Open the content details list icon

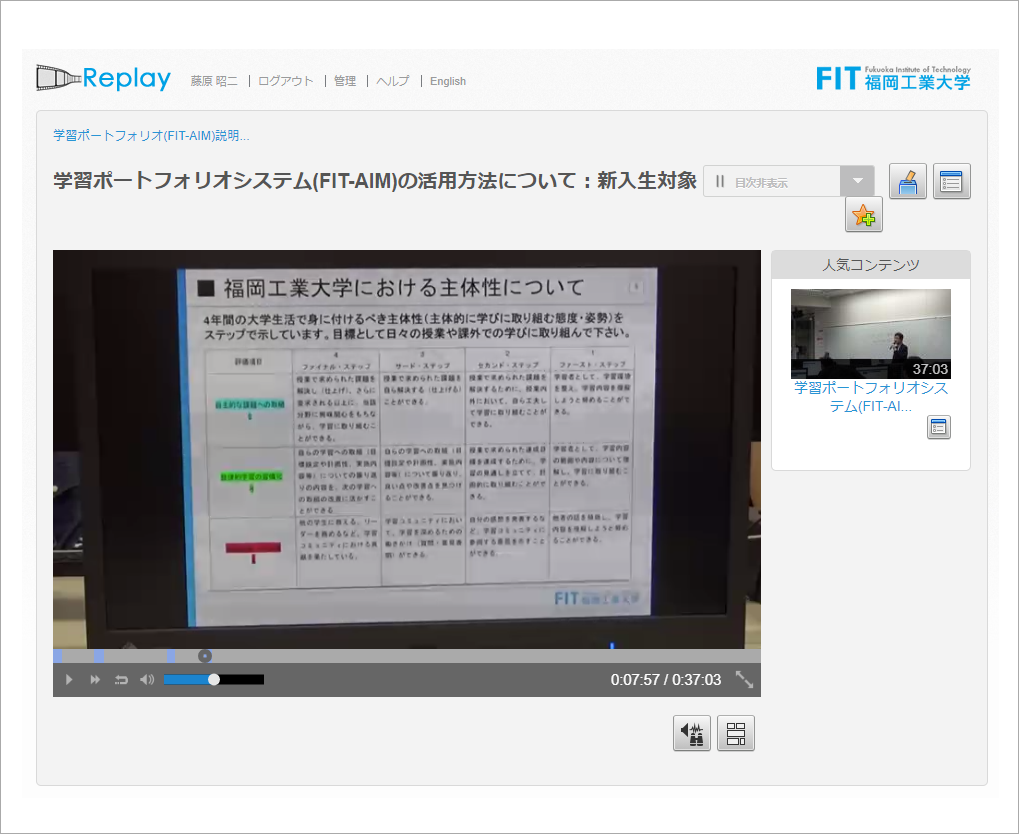[x=951, y=182]
